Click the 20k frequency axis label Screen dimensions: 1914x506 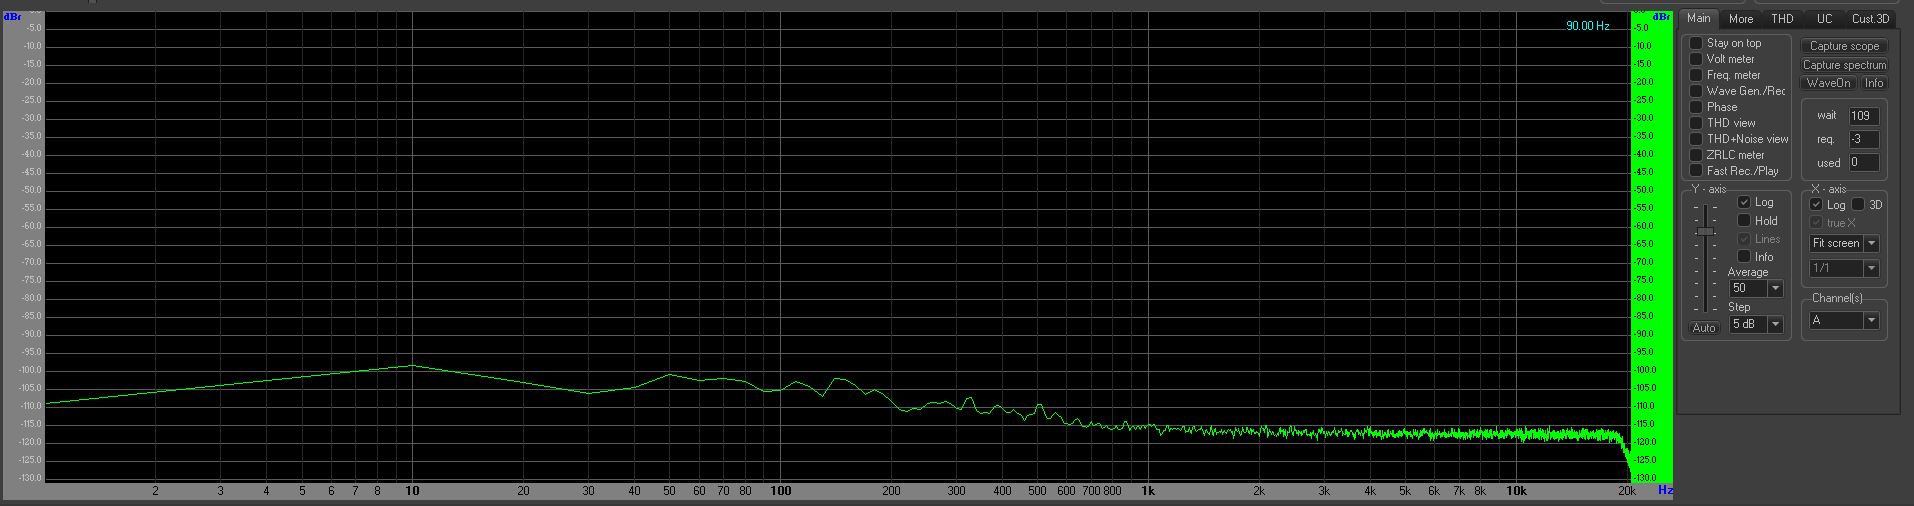click(1627, 491)
